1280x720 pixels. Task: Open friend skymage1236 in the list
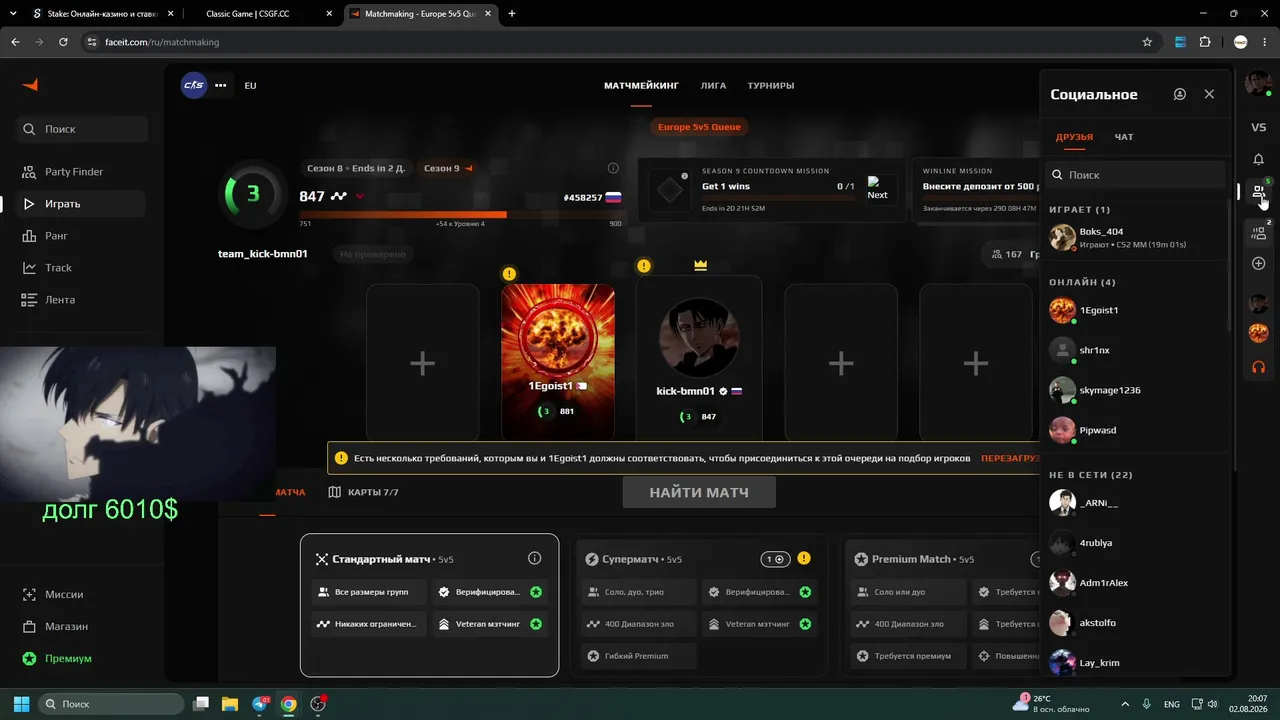1135,390
